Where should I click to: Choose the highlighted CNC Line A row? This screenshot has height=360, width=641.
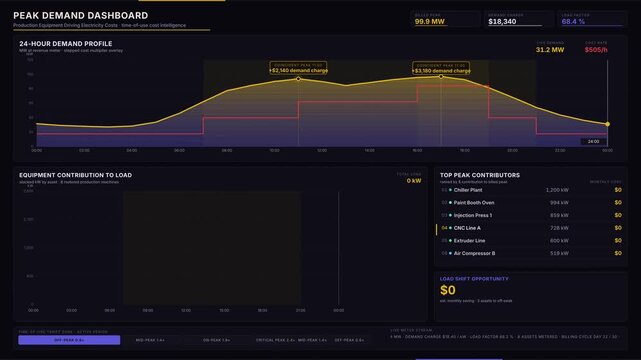(x=531, y=228)
